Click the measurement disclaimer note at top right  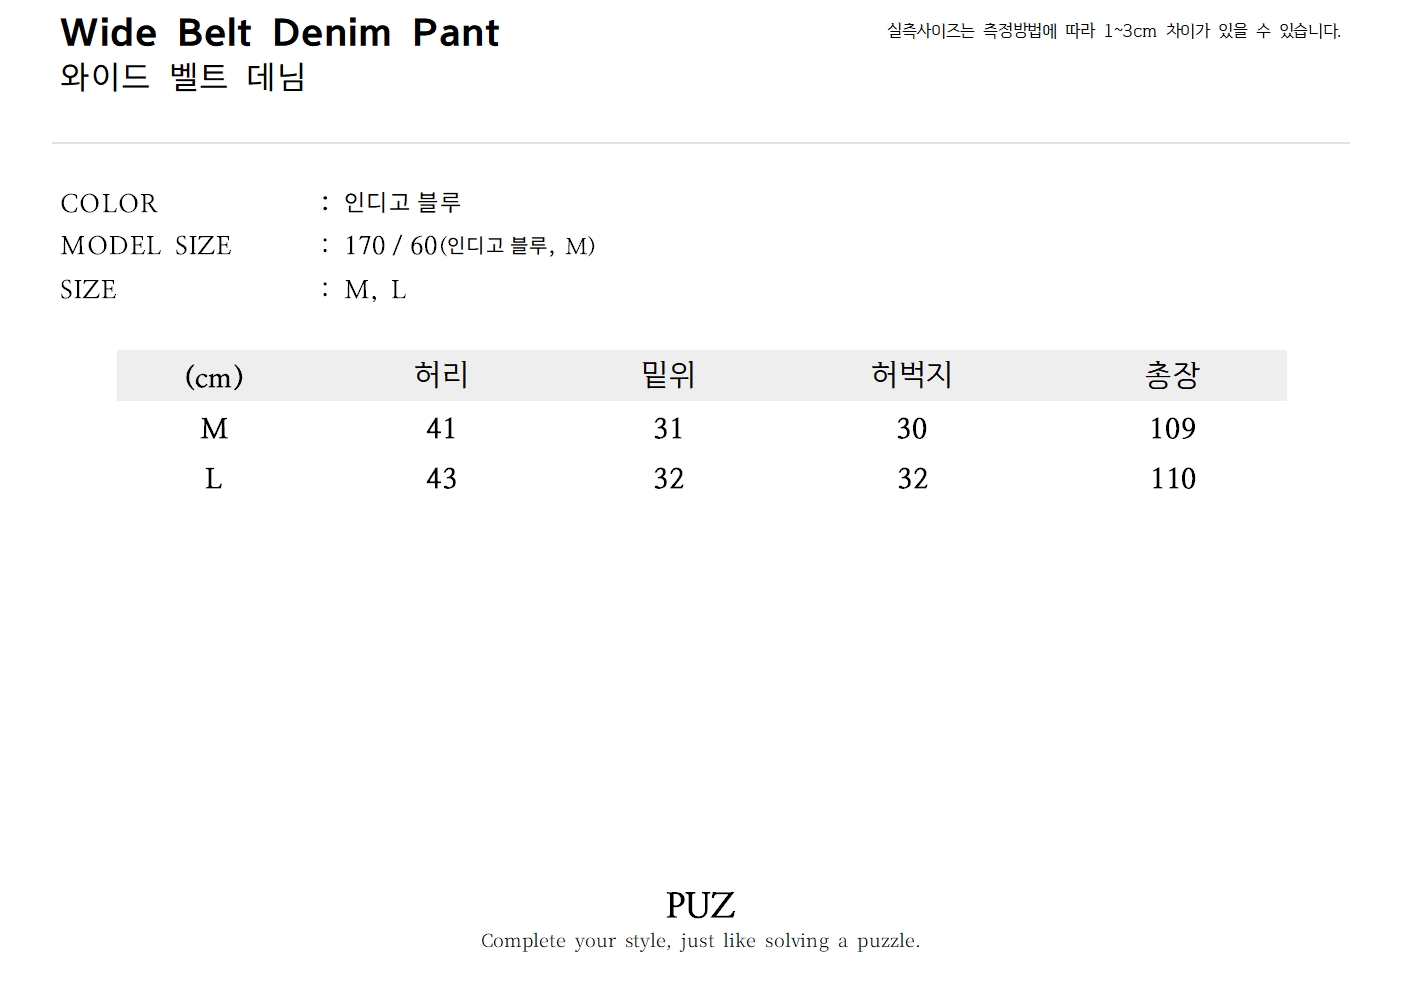1113,31
